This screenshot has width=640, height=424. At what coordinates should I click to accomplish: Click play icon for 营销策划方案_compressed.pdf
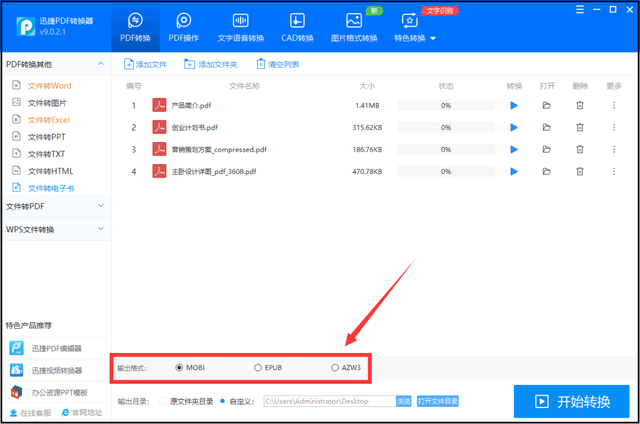pyautogui.click(x=514, y=149)
